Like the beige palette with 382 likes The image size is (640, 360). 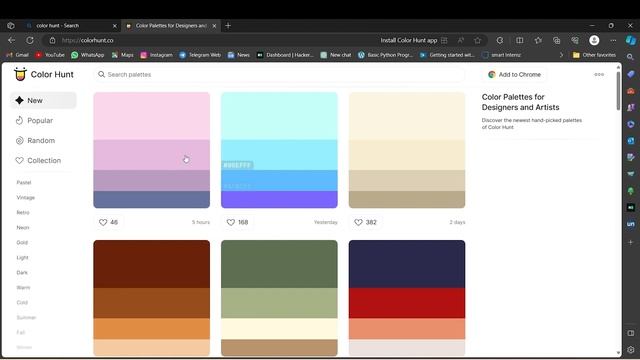click(365, 222)
